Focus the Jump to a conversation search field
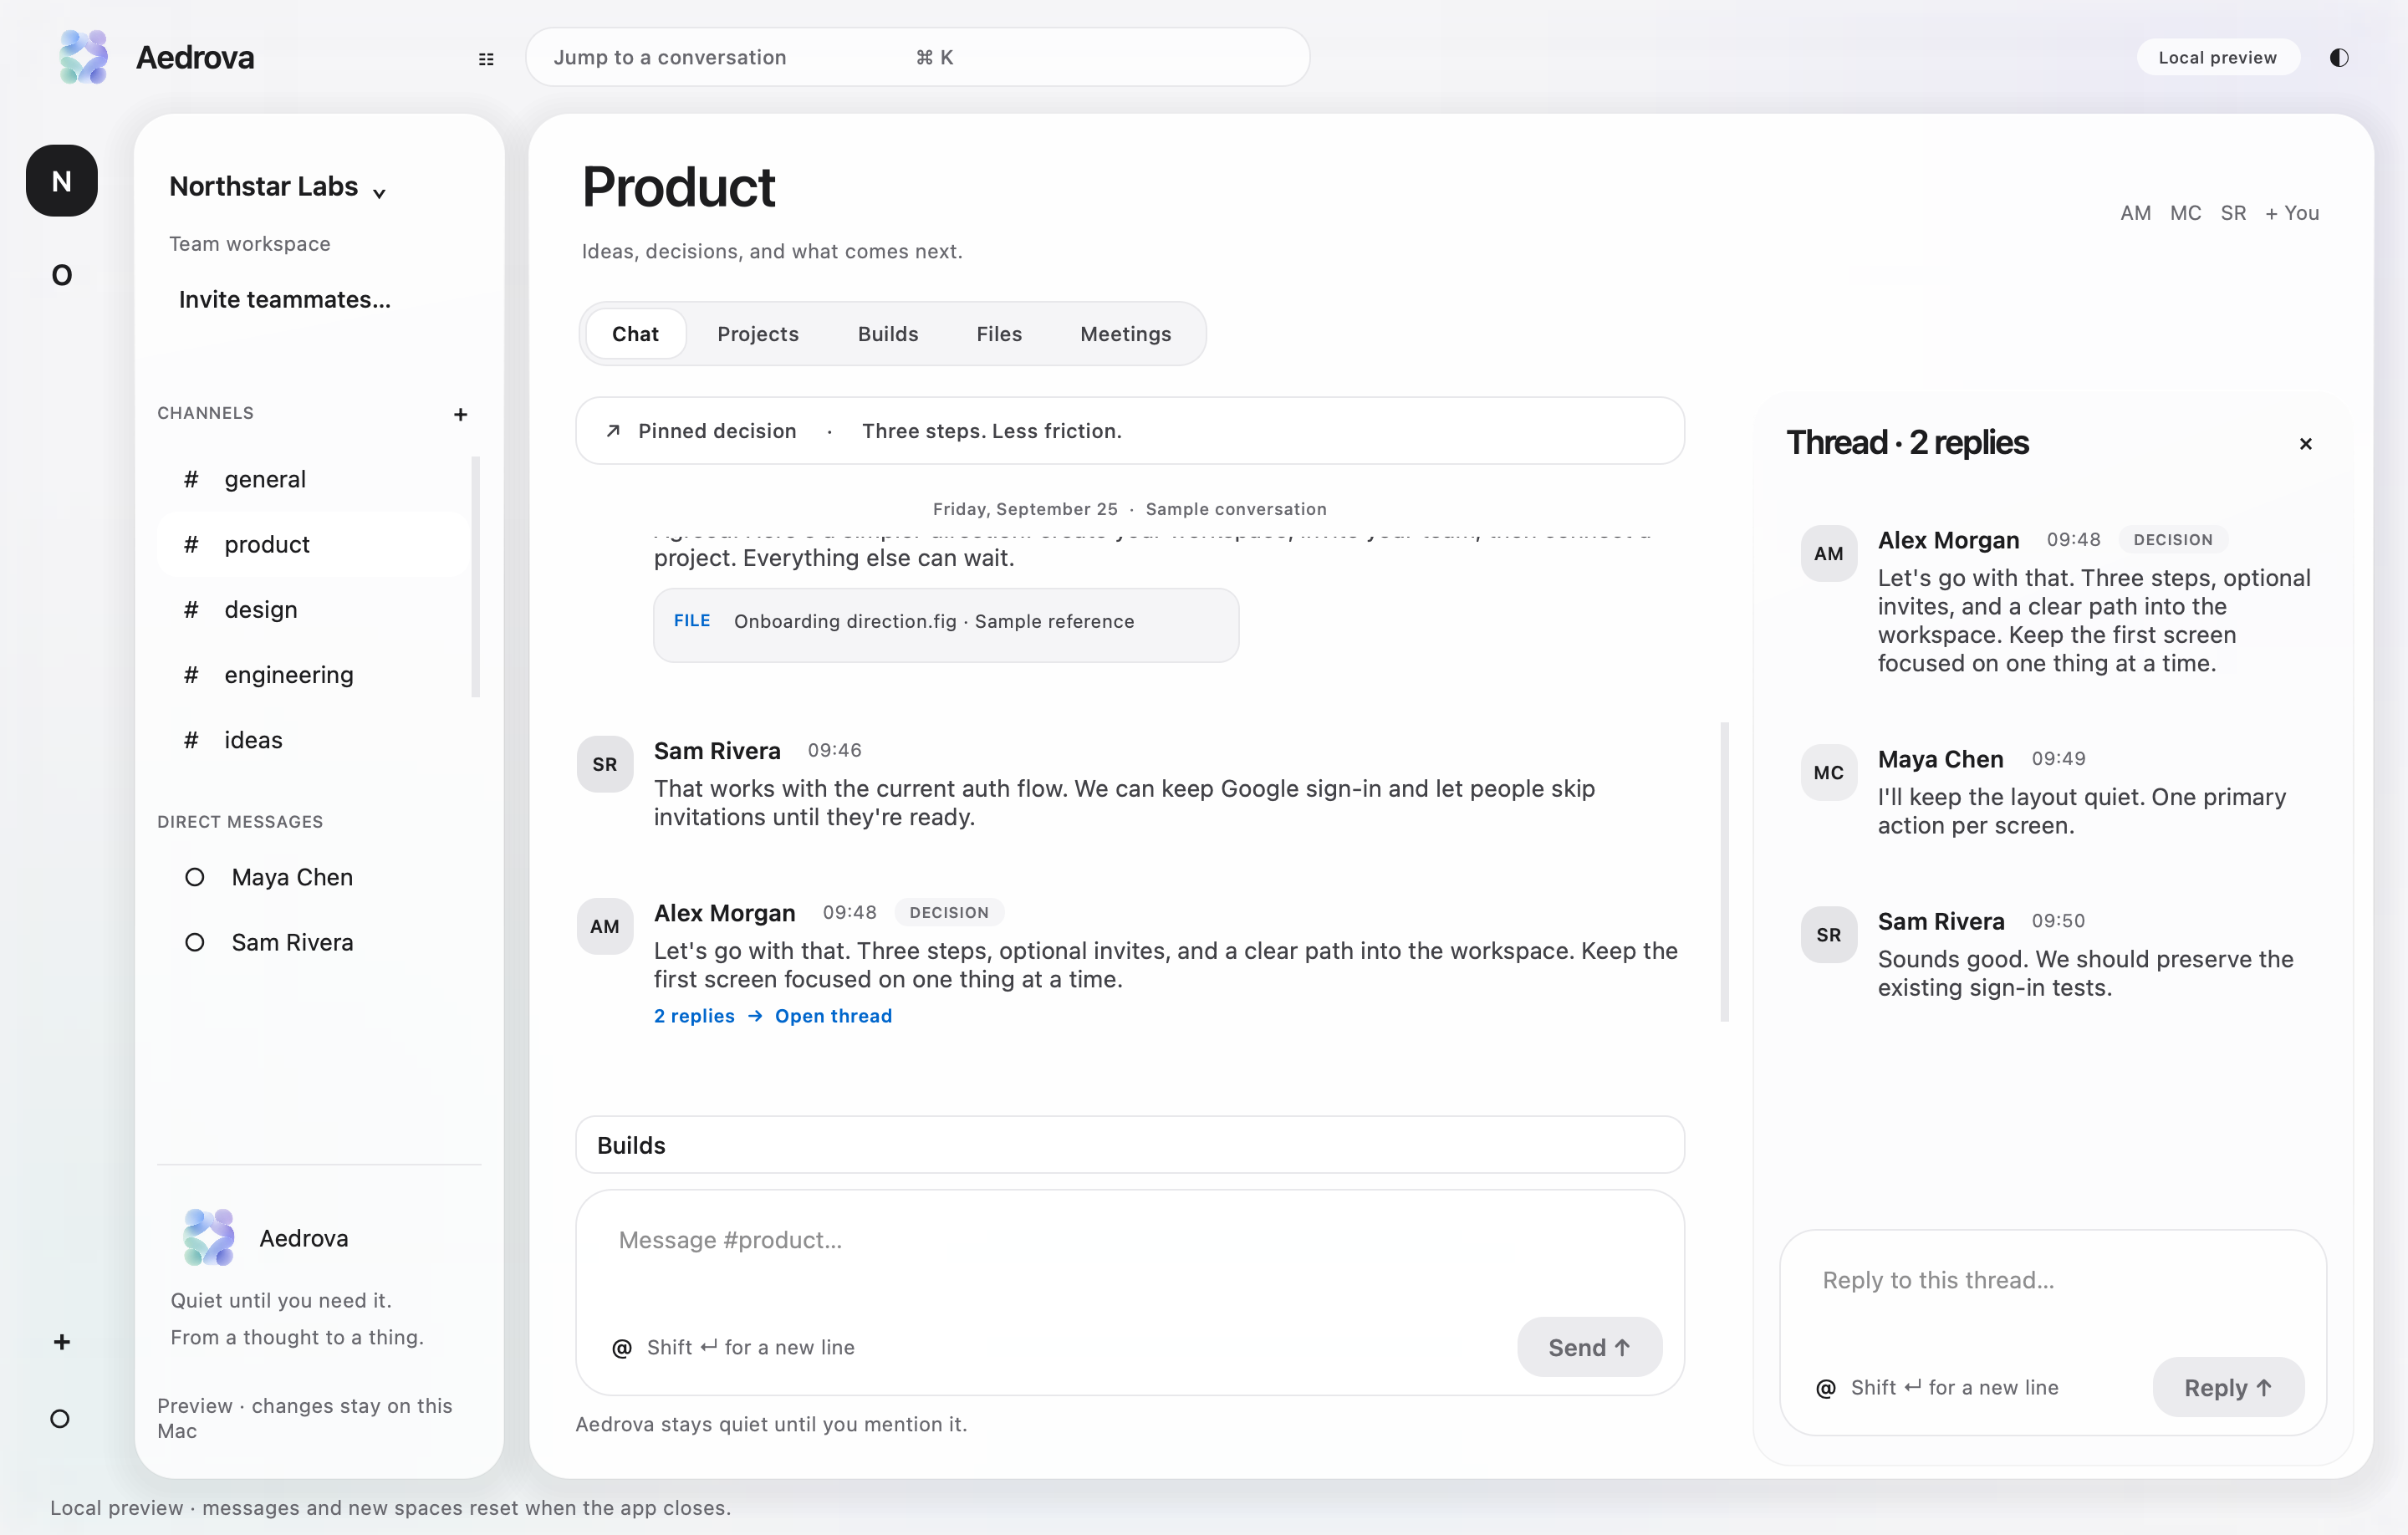The height and width of the screenshot is (1535, 2408). pos(917,57)
